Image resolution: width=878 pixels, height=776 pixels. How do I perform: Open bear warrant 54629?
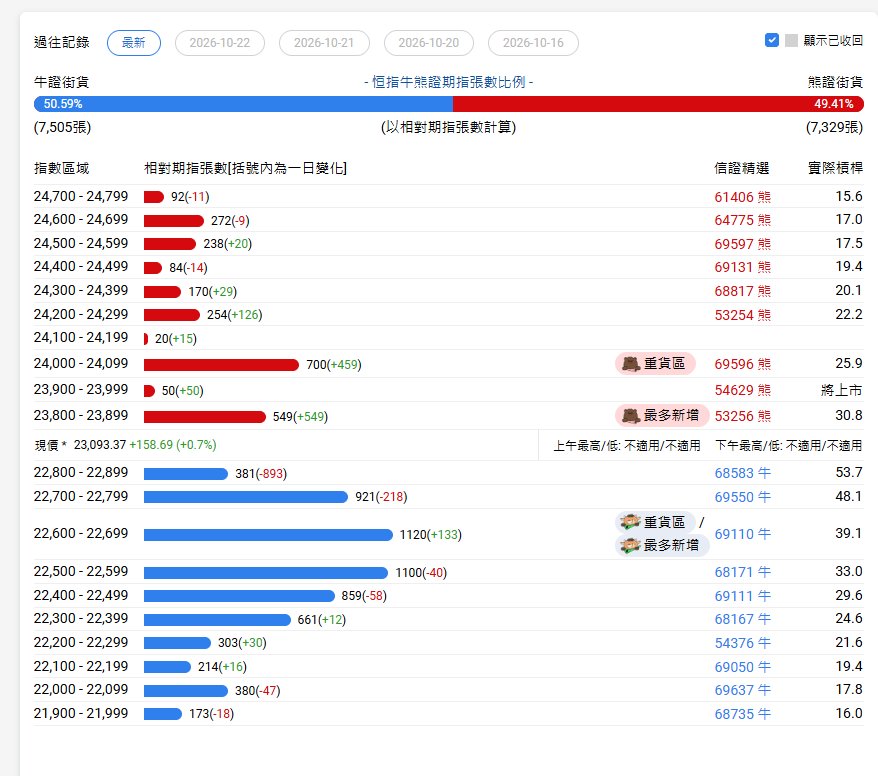pos(742,390)
